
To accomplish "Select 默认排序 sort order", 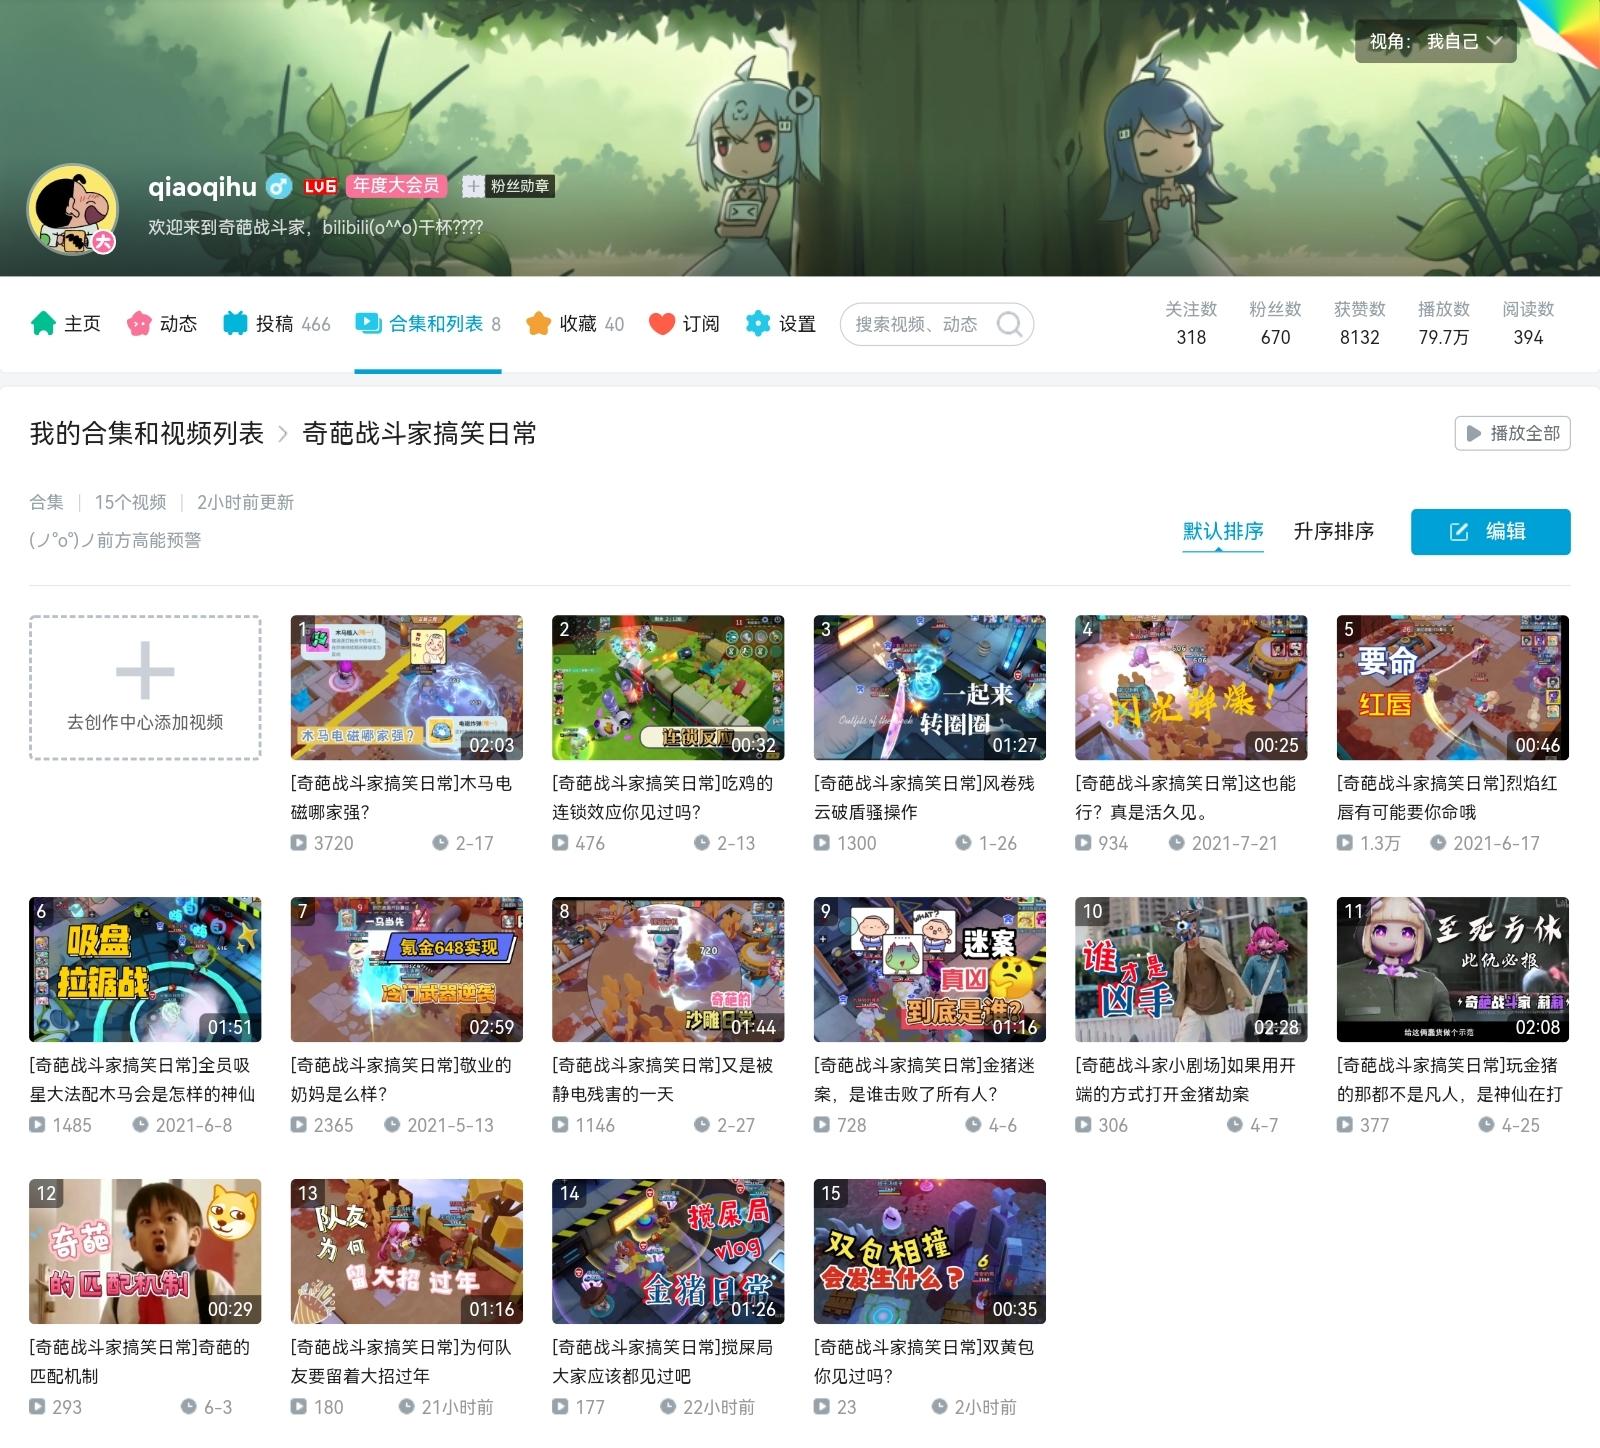I will click(x=1223, y=531).
